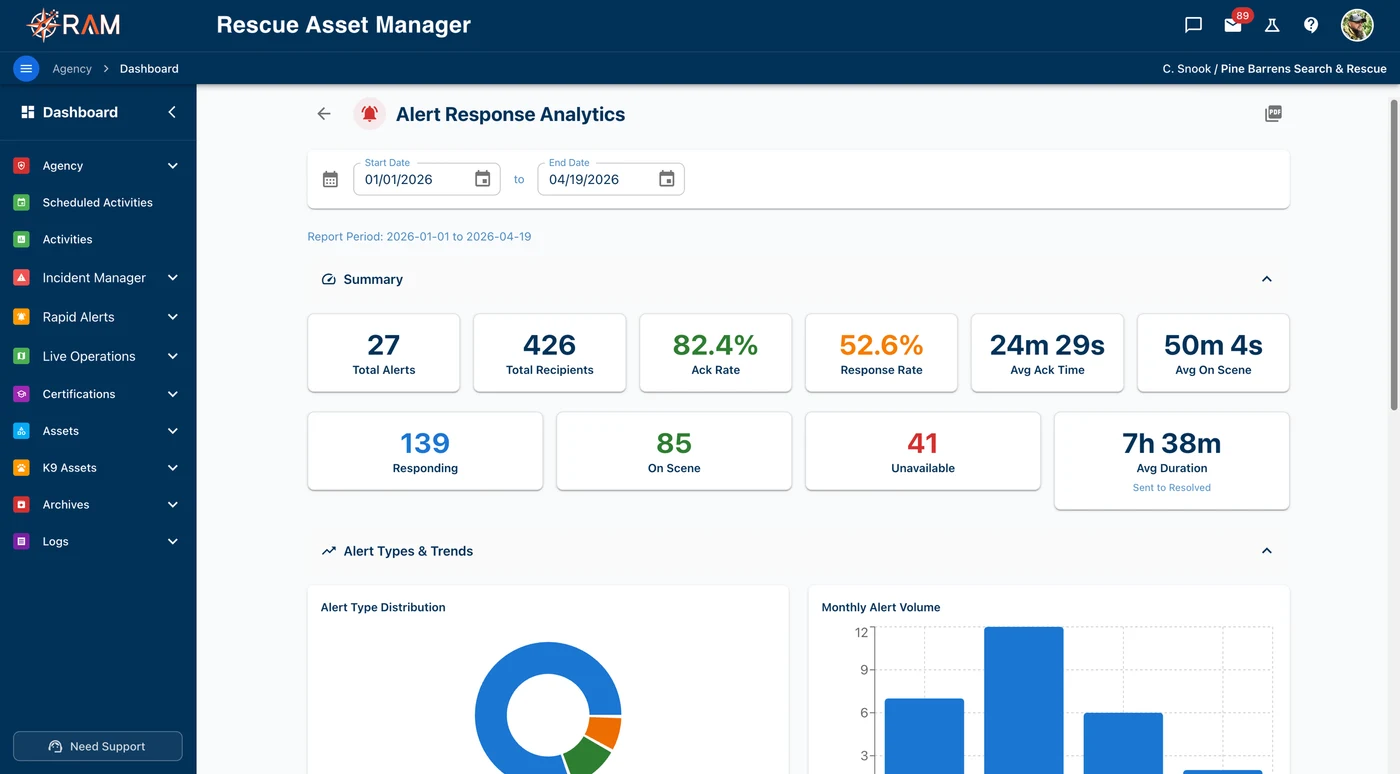Click the Scheduled Activities sidebar icon
1400x774 pixels.
click(x=21, y=202)
